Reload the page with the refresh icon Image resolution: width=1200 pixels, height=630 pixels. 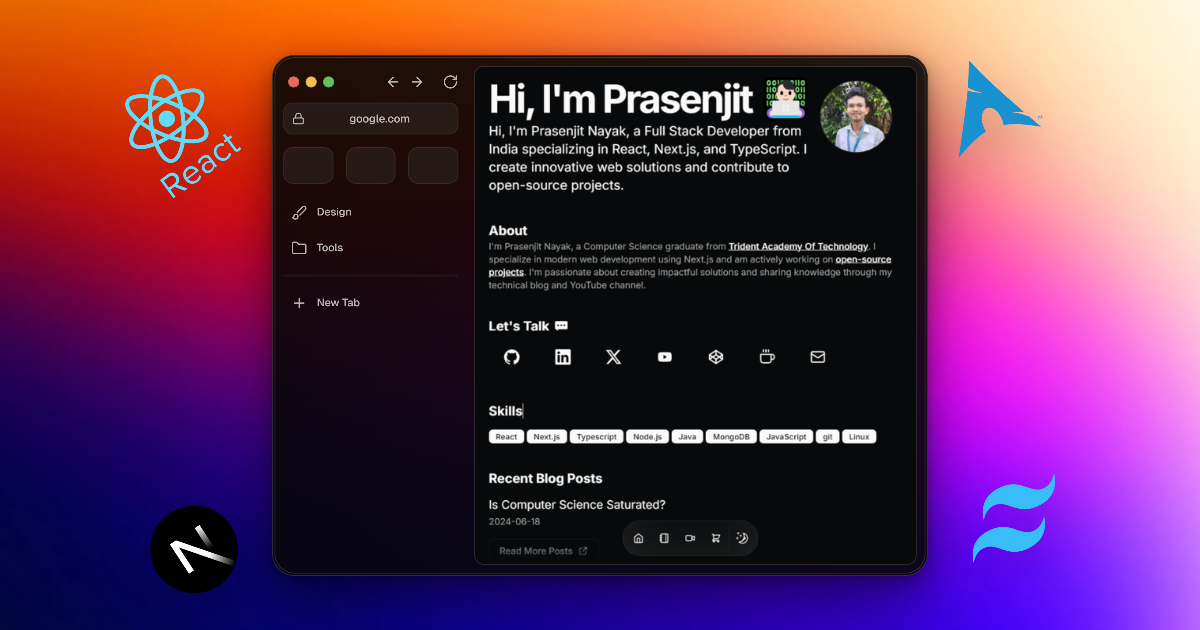tap(450, 82)
